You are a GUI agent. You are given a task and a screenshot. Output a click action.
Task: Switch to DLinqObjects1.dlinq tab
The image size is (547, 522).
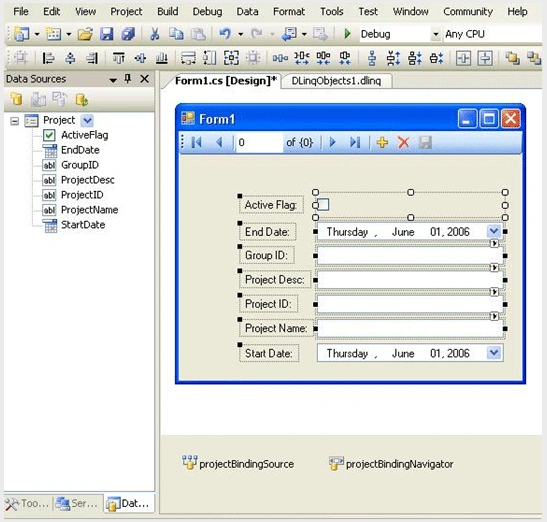coord(336,81)
